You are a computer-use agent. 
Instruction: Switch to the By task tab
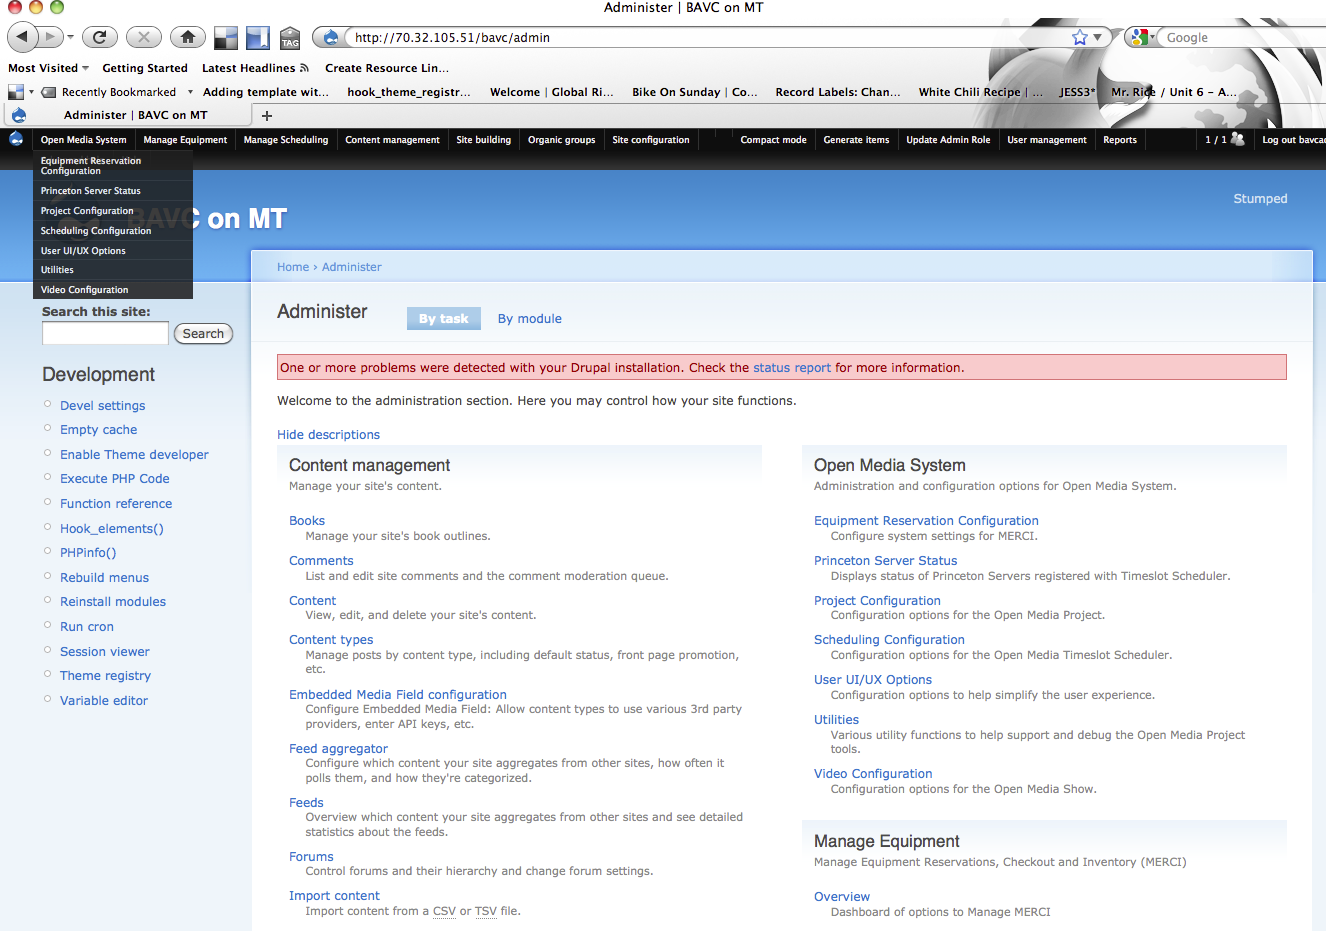coord(444,318)
